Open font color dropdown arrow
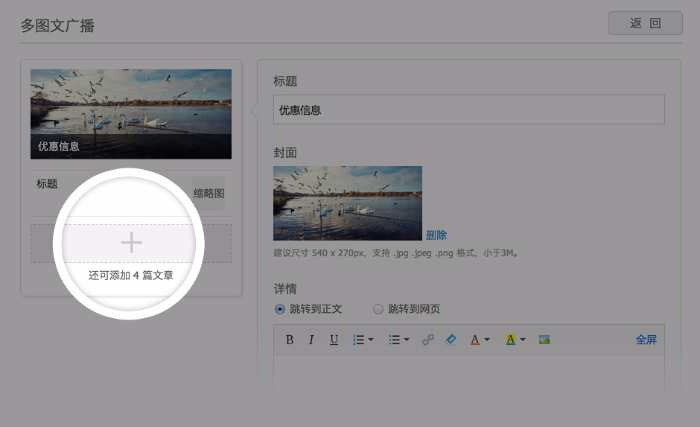This screenshot has width=700, height=427. (487, 340)
